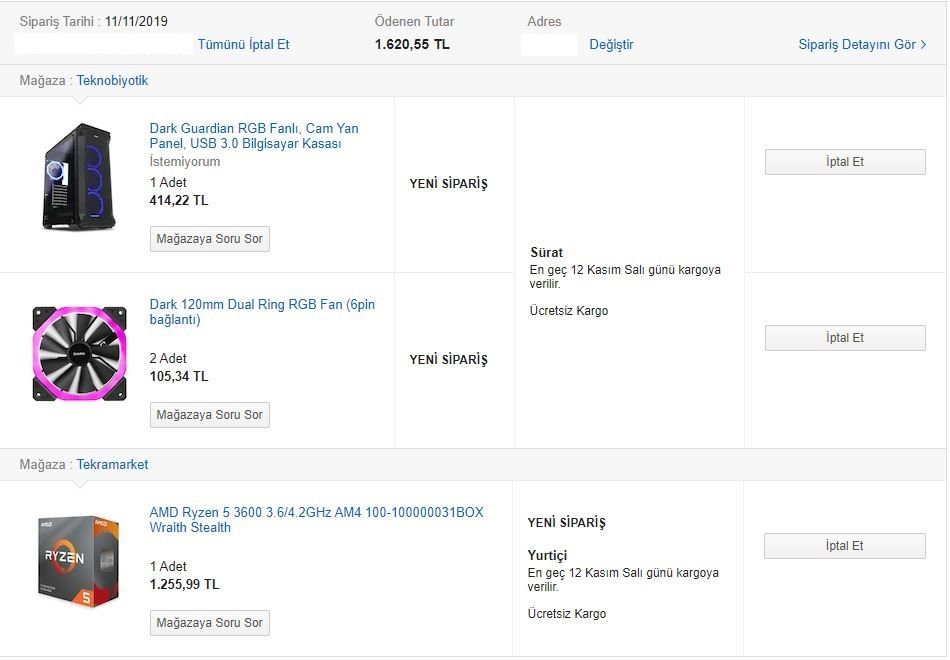Click the paid total 1.620,55 TL amount
Image resolution: width=950 pixels, height=660 pixels.
pos(412,44)
